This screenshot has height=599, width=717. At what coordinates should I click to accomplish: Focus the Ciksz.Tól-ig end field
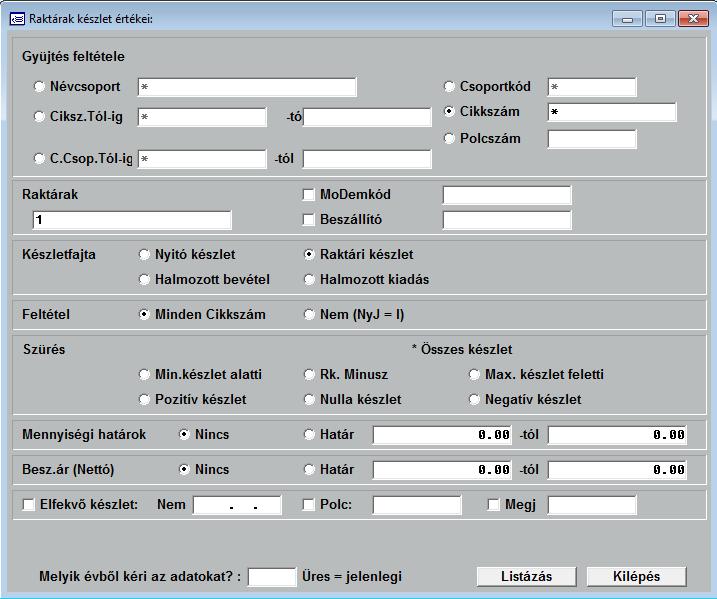coord(367,117)
